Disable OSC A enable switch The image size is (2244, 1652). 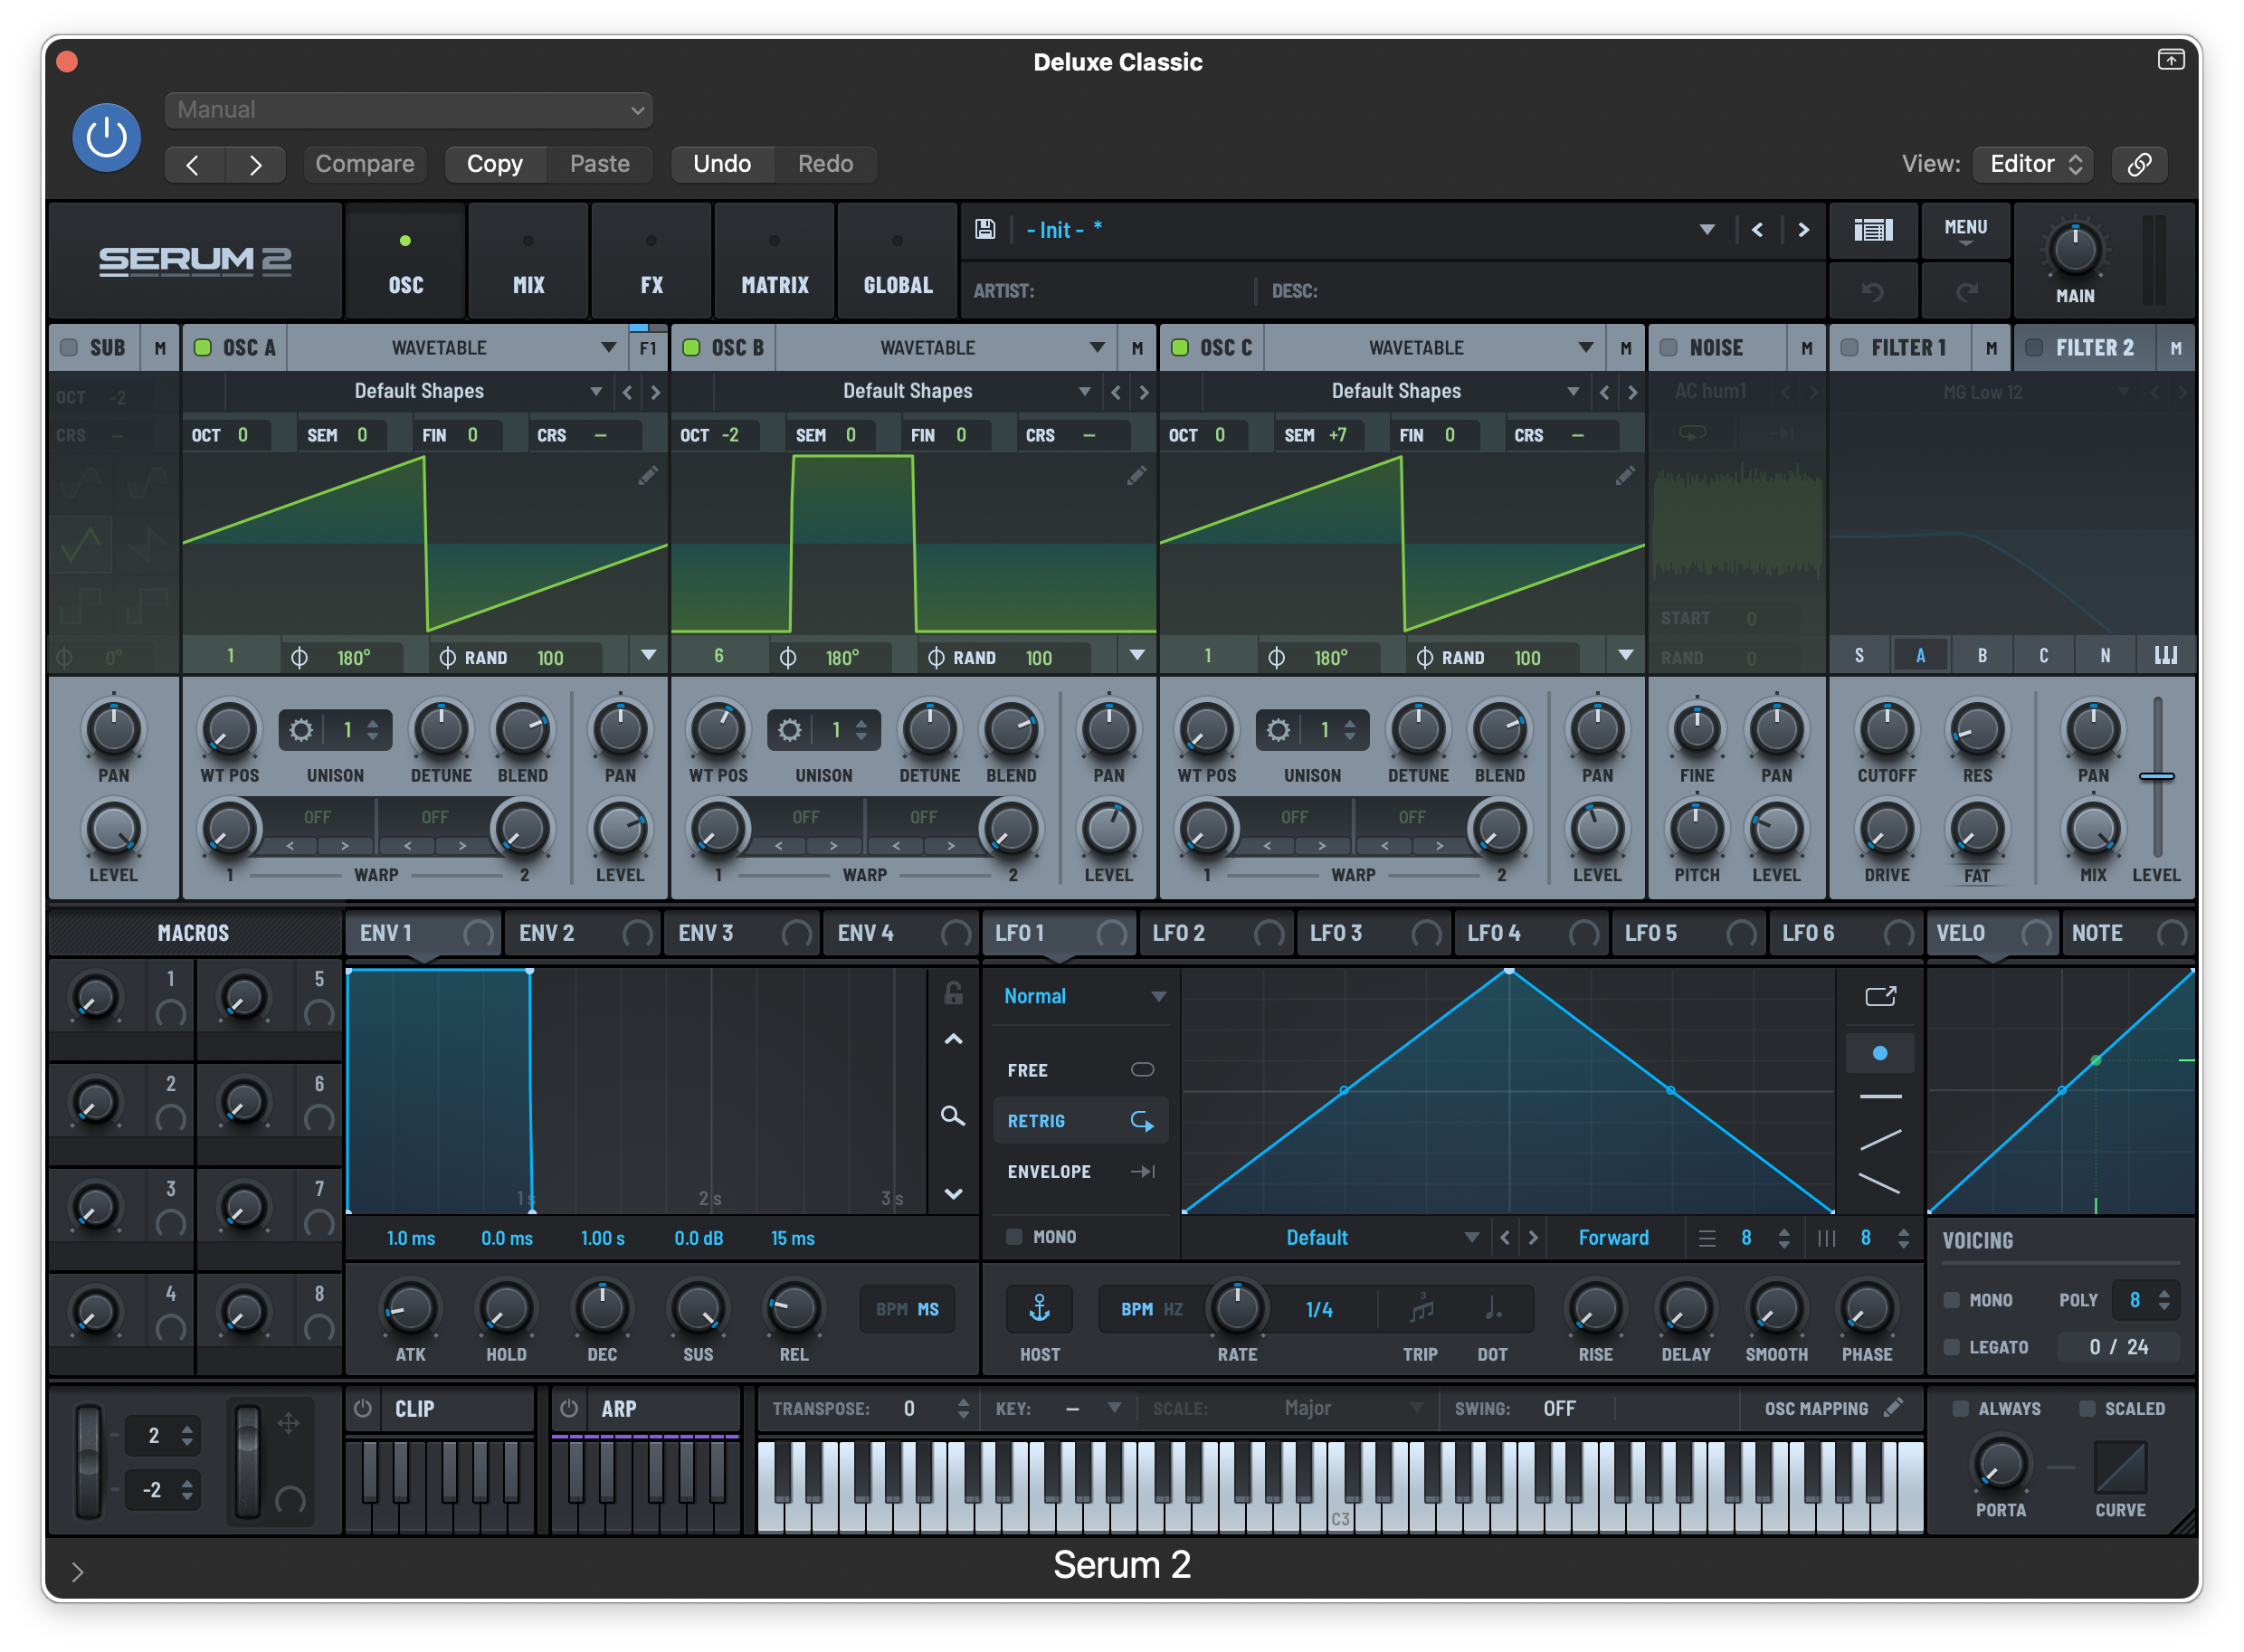(203, 347)
